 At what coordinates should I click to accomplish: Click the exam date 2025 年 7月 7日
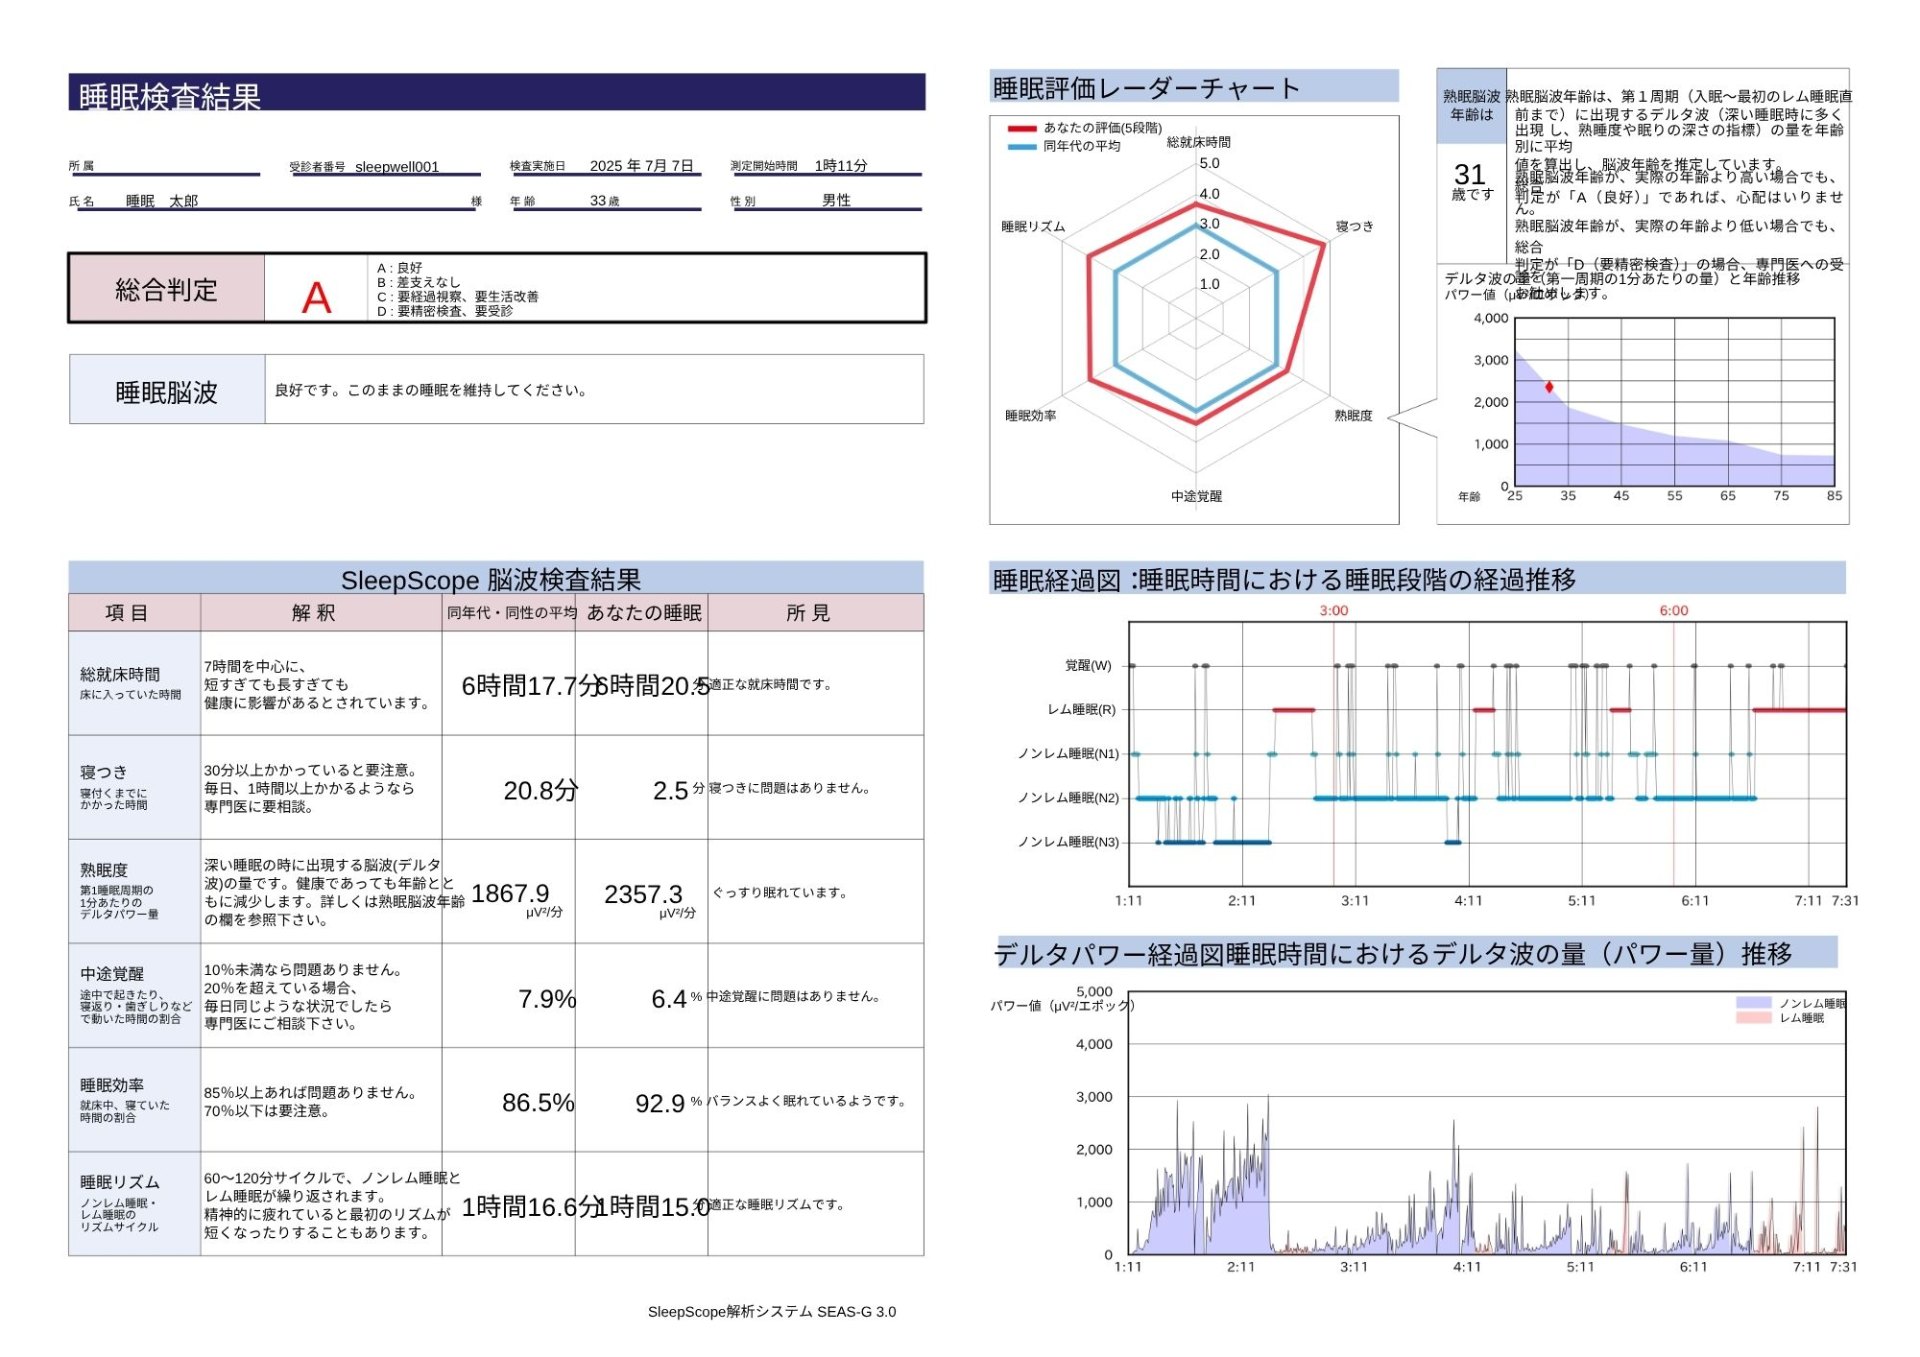[641, 166]
